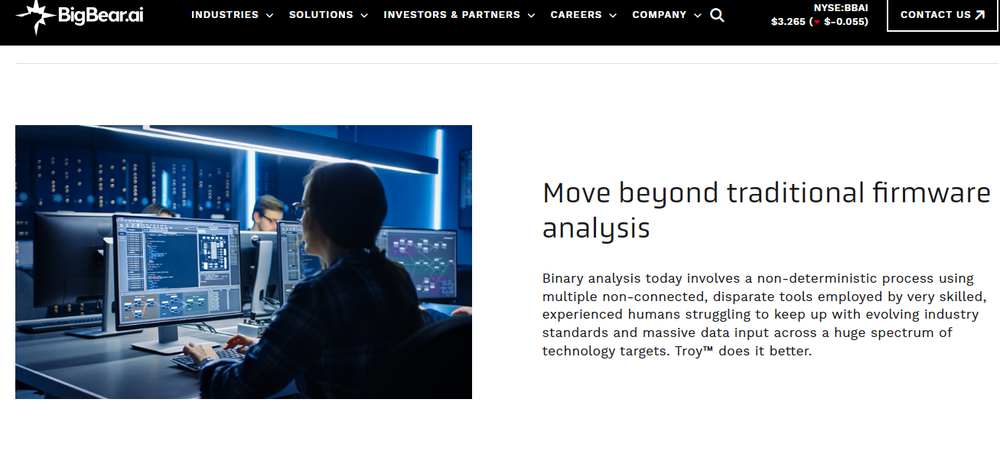The image size is (1000, 453).
Task: Open the Solutions menu
Action: click(x=321, y=15)
